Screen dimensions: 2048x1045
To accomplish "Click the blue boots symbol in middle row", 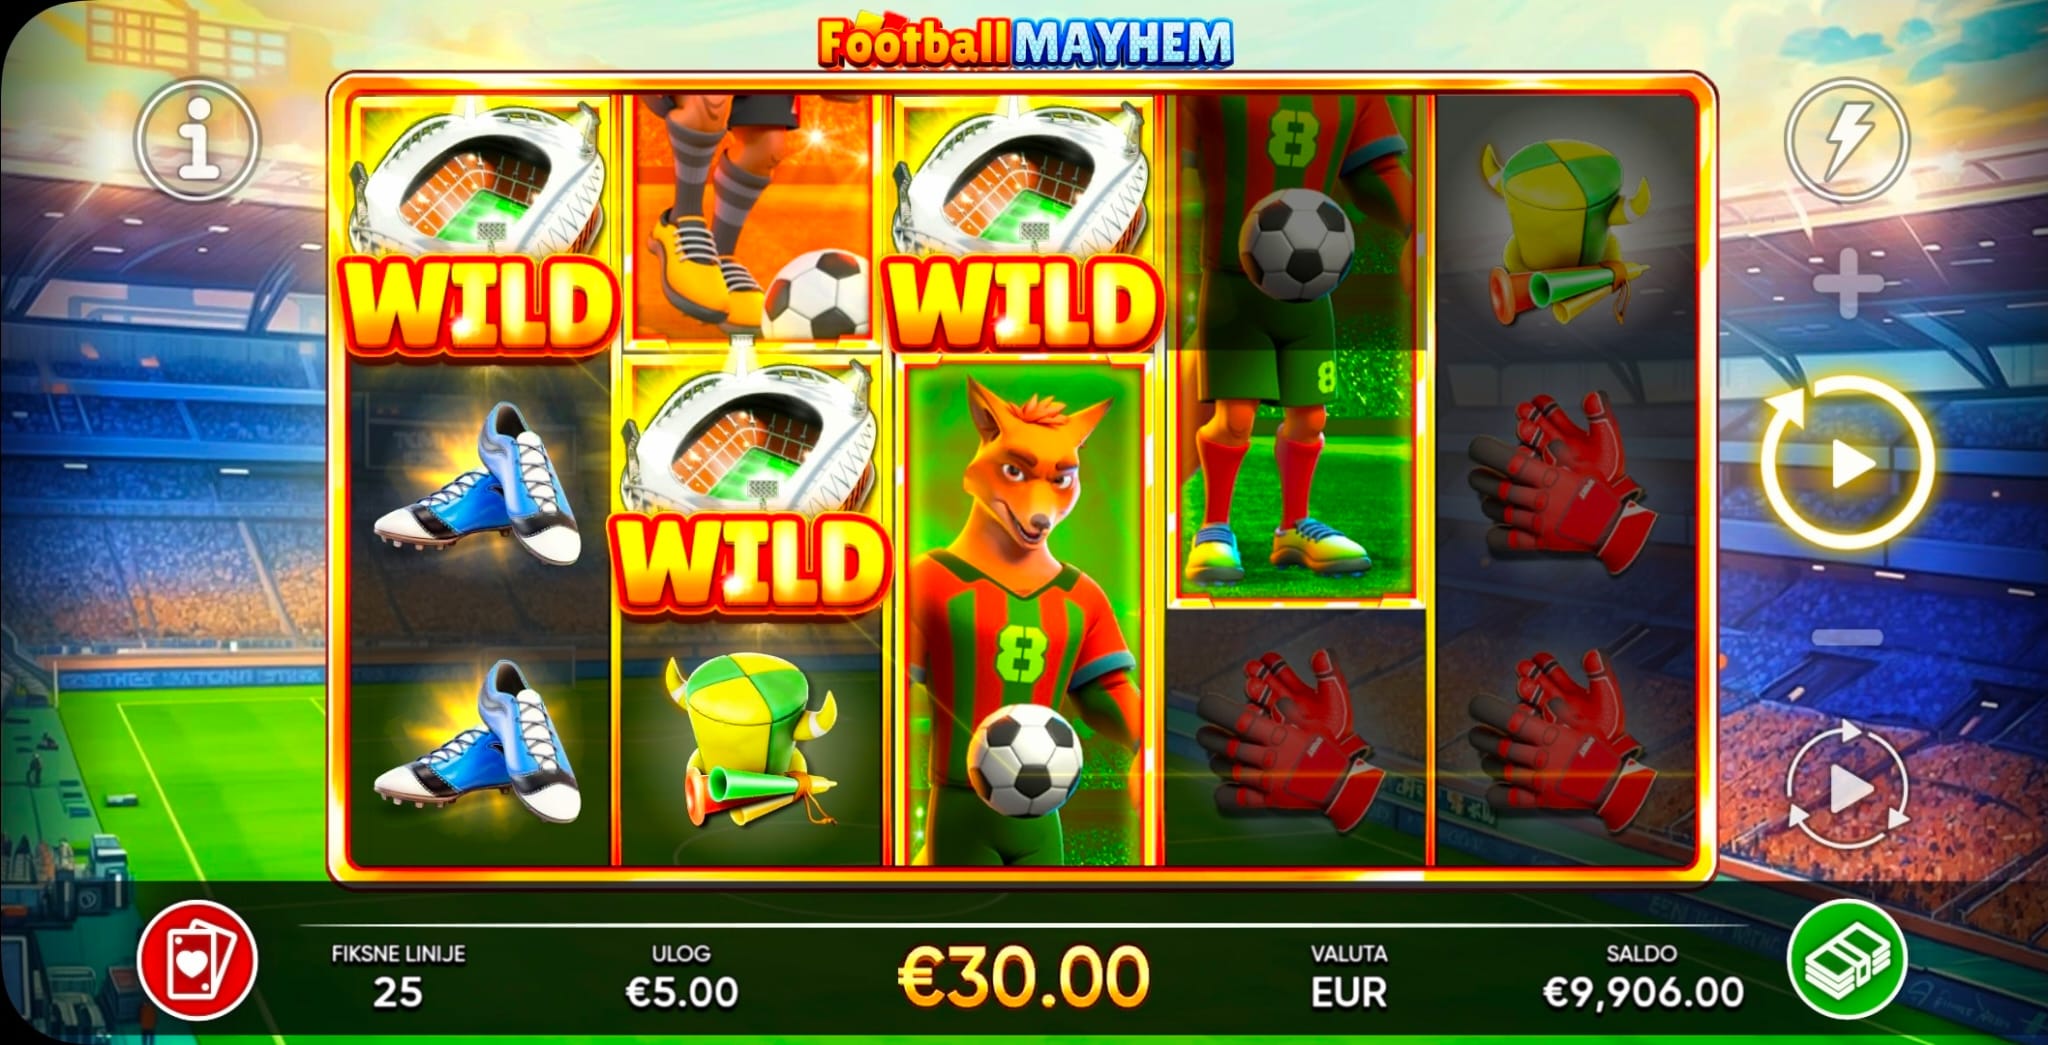I will click(479, 486).
